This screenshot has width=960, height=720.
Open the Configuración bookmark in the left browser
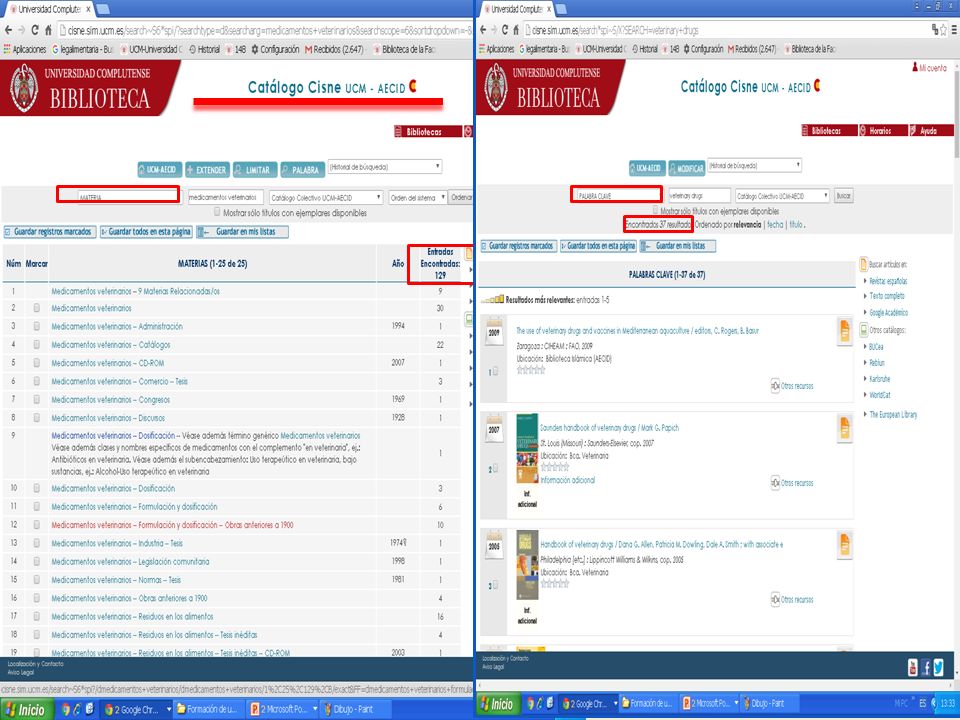(275, 49)
